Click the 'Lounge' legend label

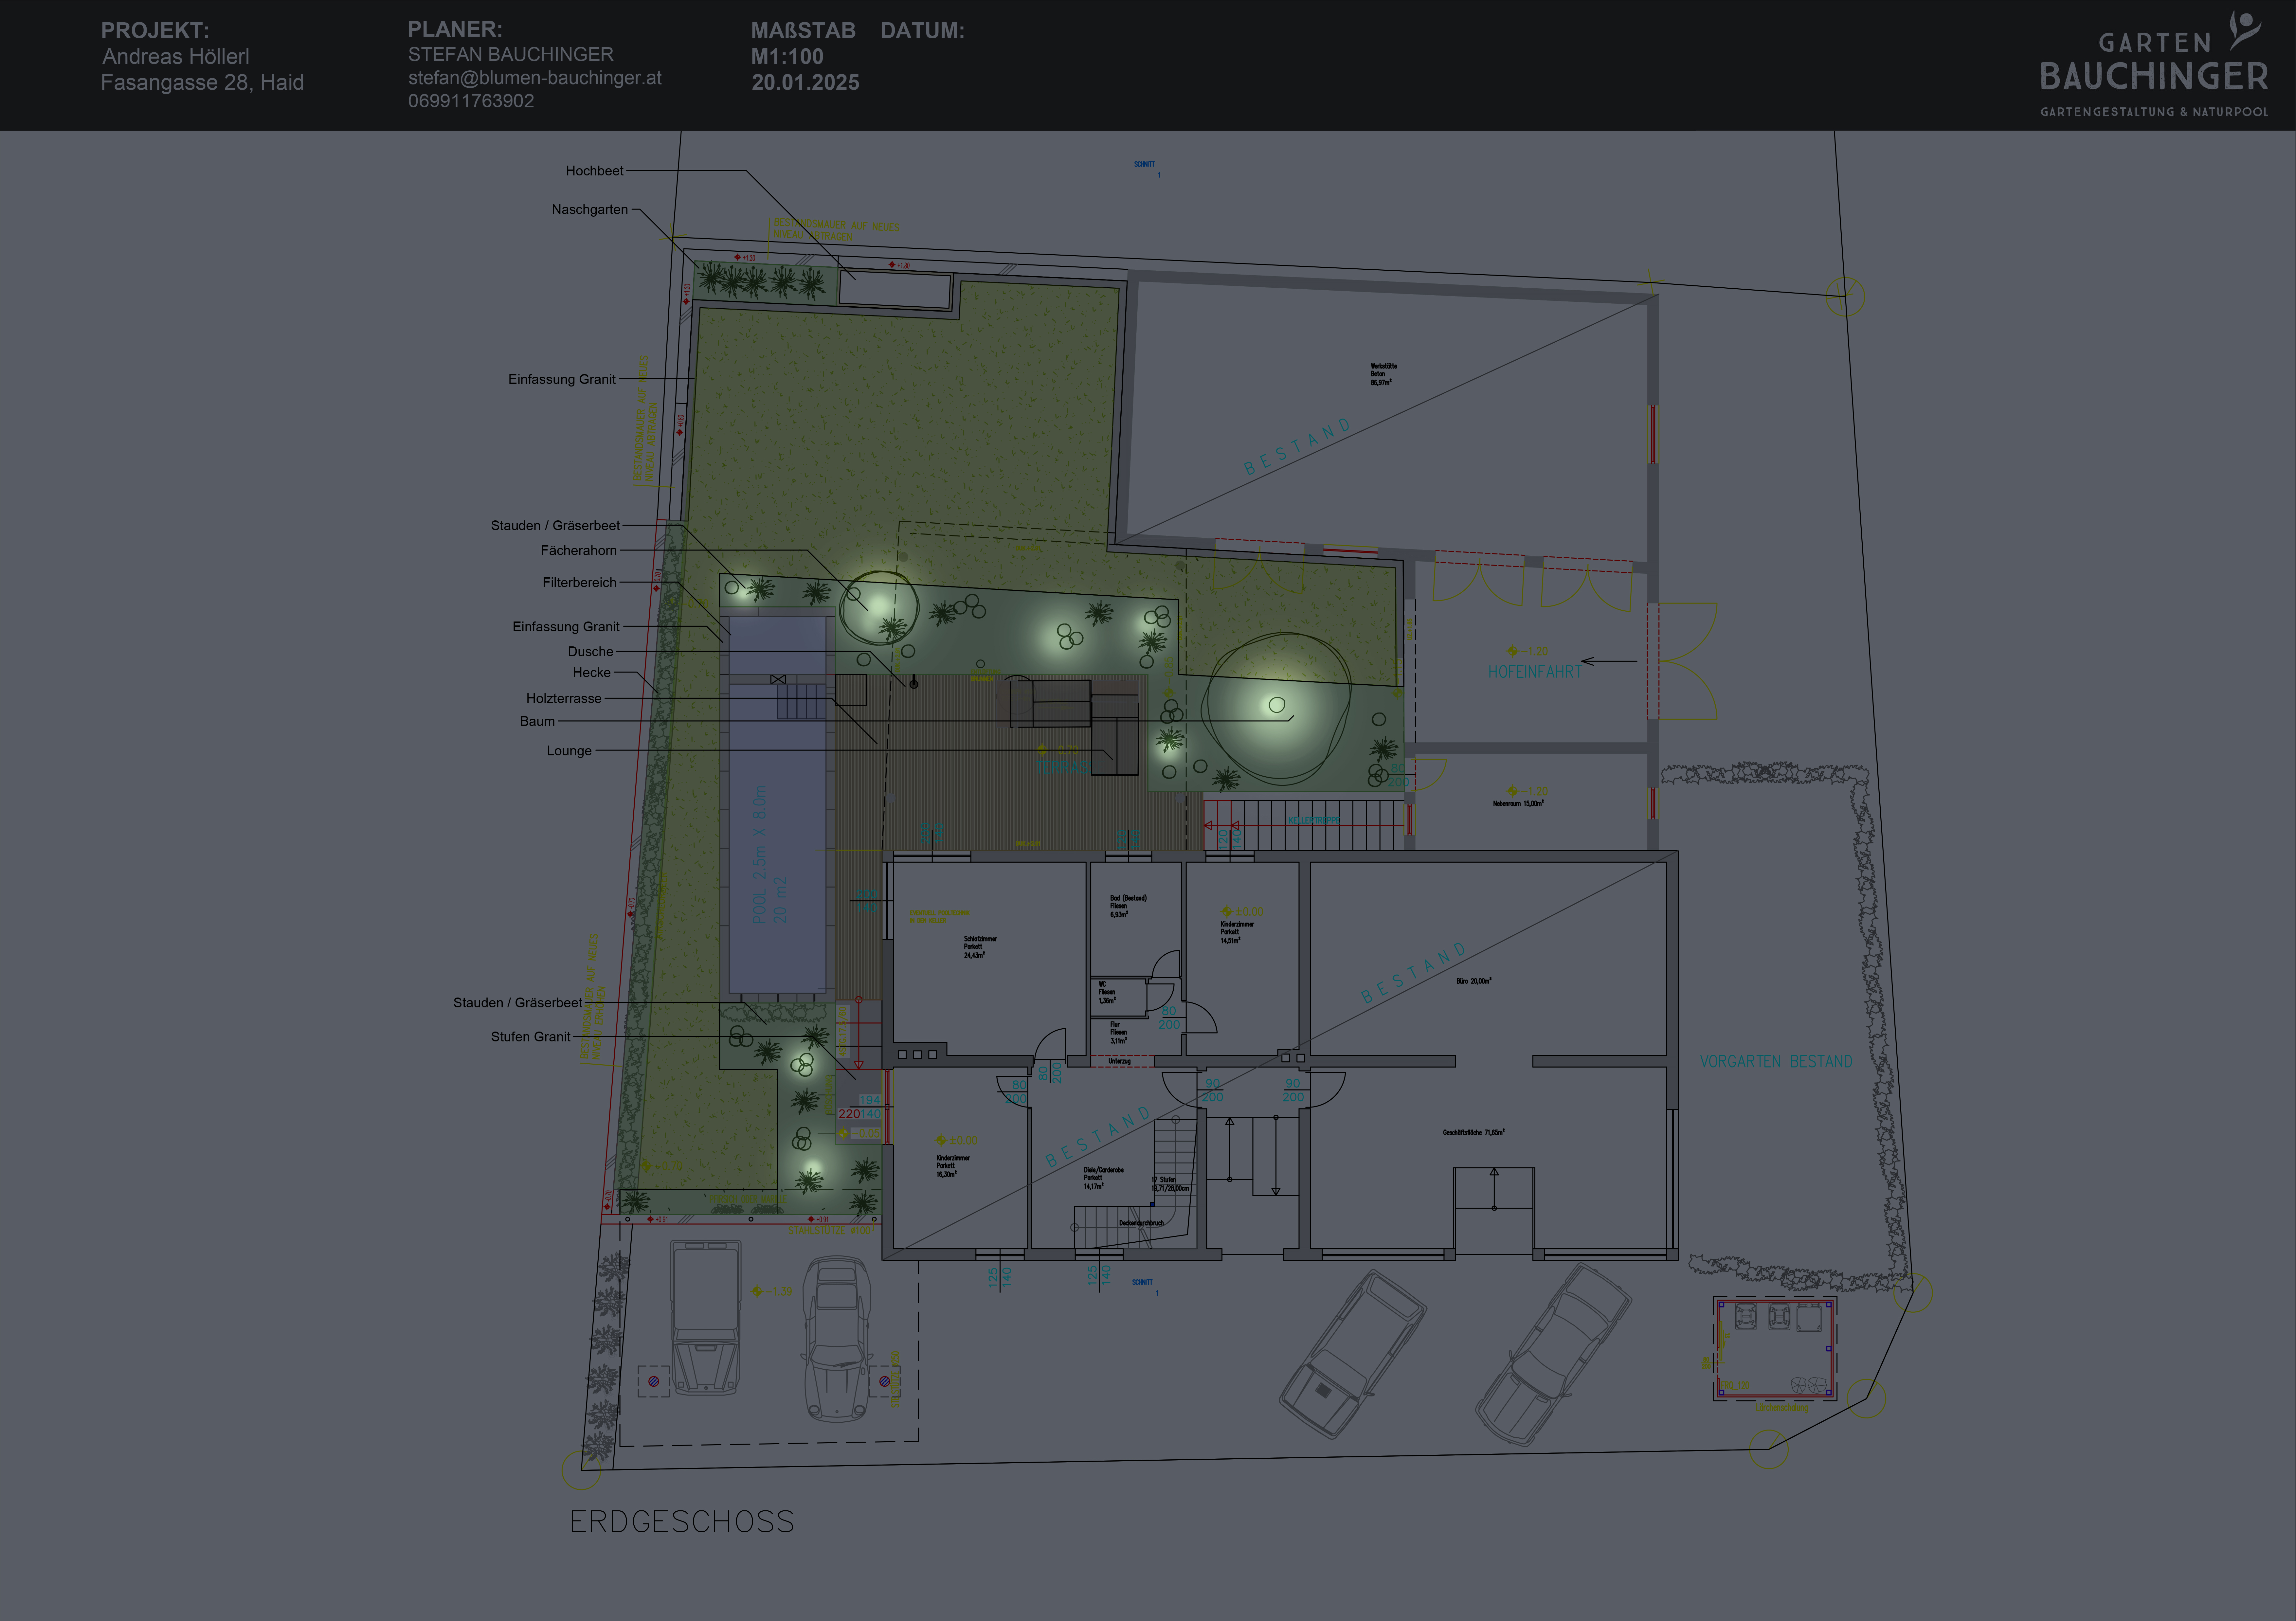pyautogui.click(x=569, y=751)
